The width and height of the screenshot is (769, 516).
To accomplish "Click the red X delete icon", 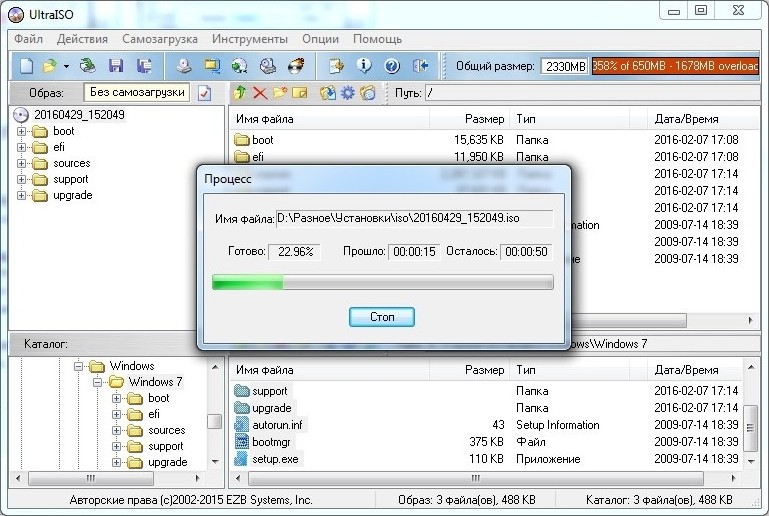I will click(x=260, y=93).
